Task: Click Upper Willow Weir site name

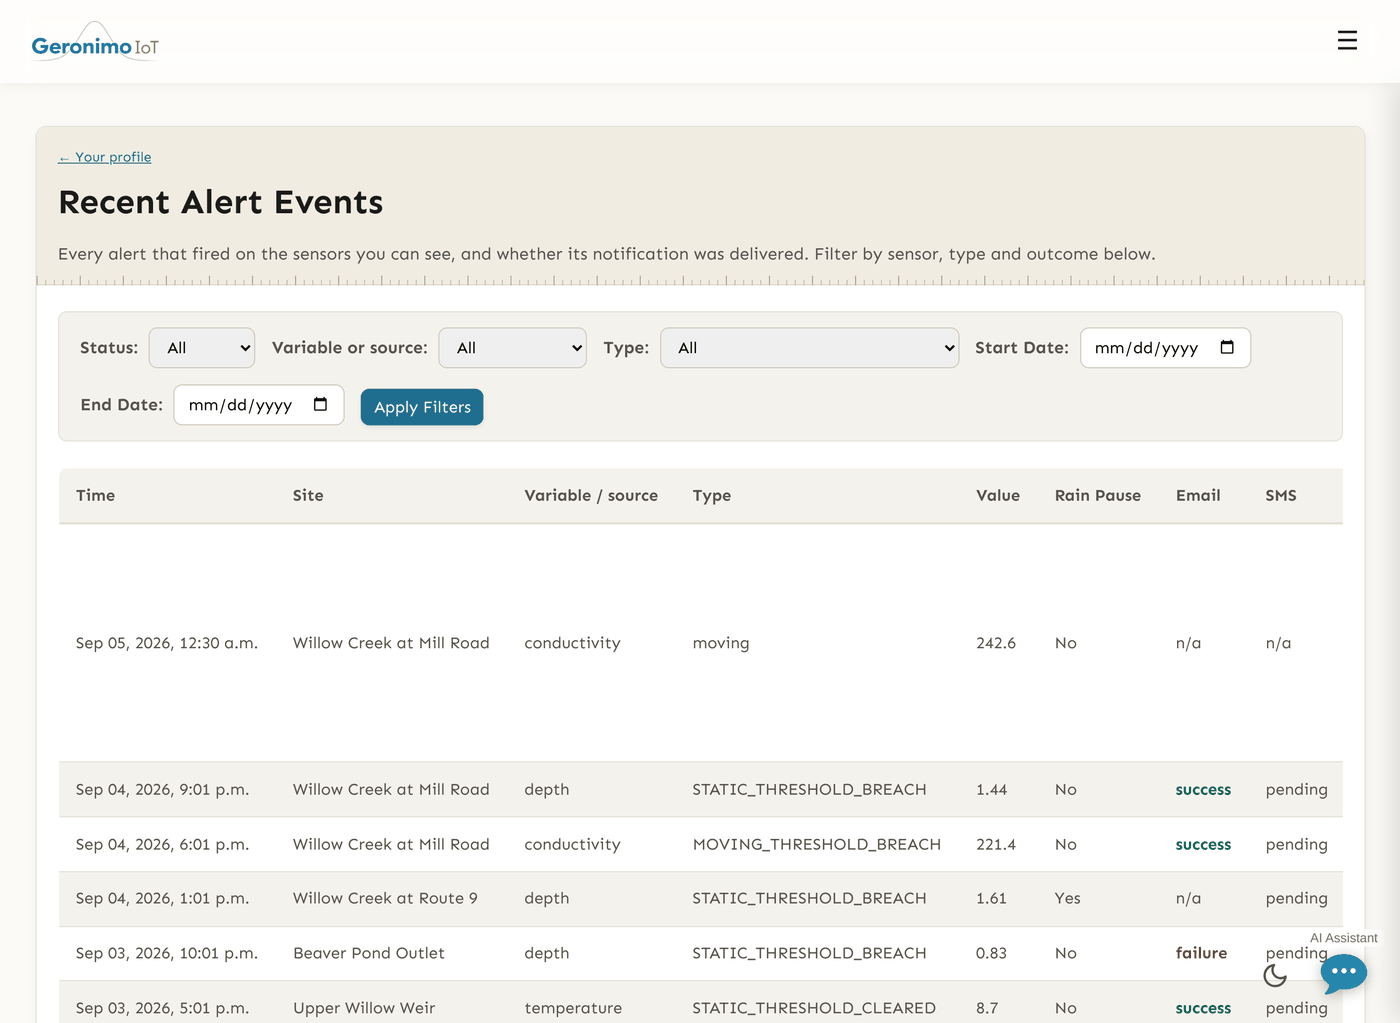Action: pyautogui.click(x=364, y=1008)
